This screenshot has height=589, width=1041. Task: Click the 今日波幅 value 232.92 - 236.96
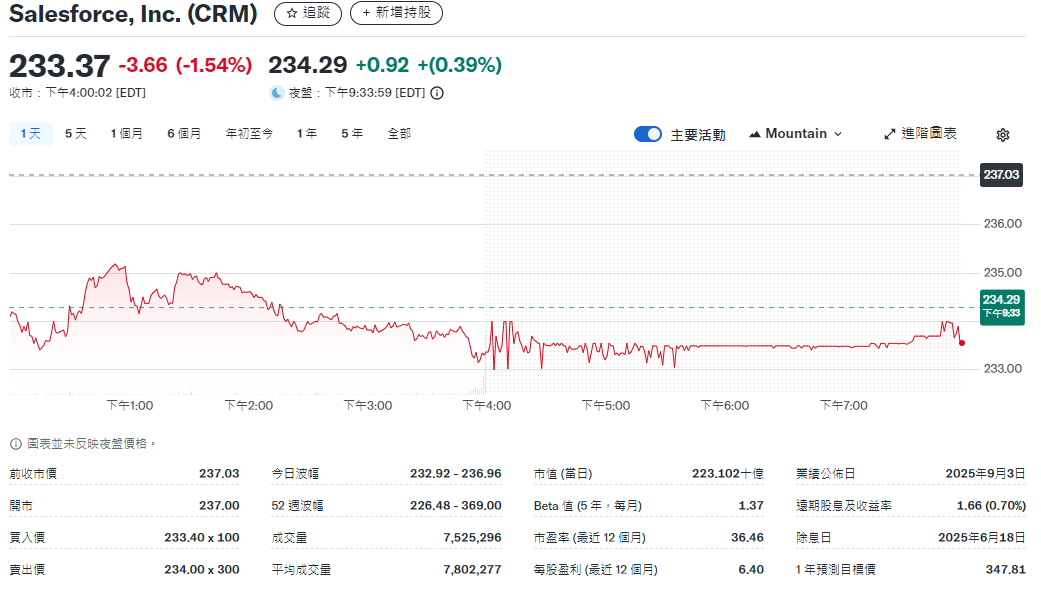(x=455, y=473)
